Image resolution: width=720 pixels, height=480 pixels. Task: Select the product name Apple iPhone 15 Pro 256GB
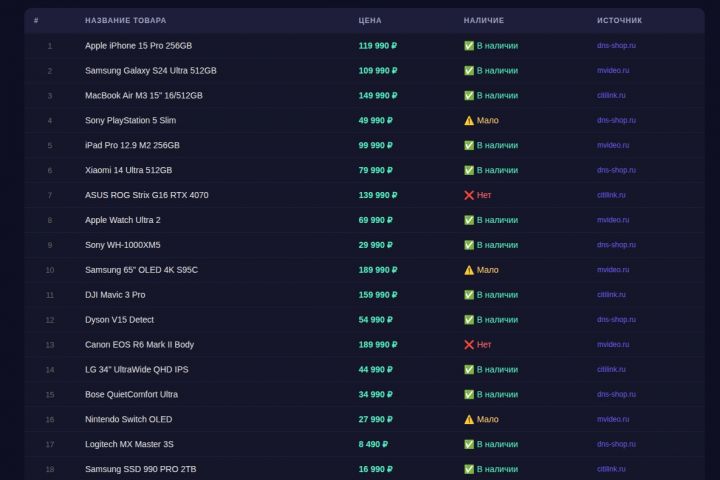click(138, 45)
